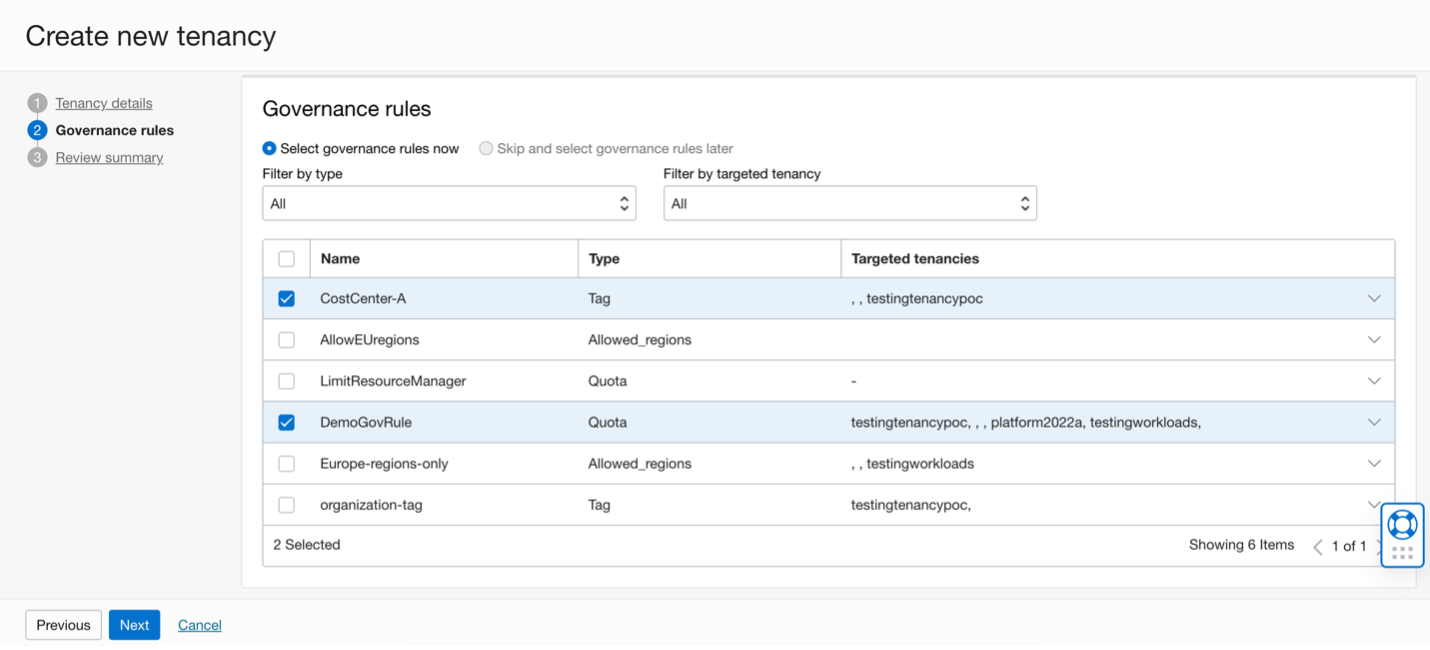Viewport: 1430px width, 650px height.
Task: Select all rules via header checkbox
Action: 287,258
